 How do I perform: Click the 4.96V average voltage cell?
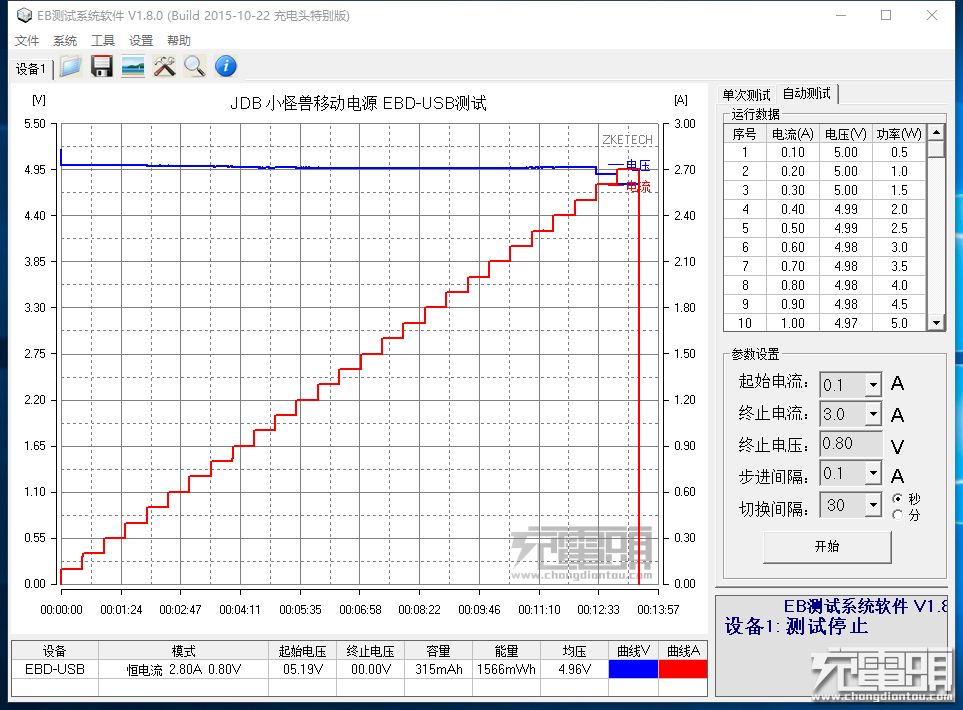[x=574, y=669]
